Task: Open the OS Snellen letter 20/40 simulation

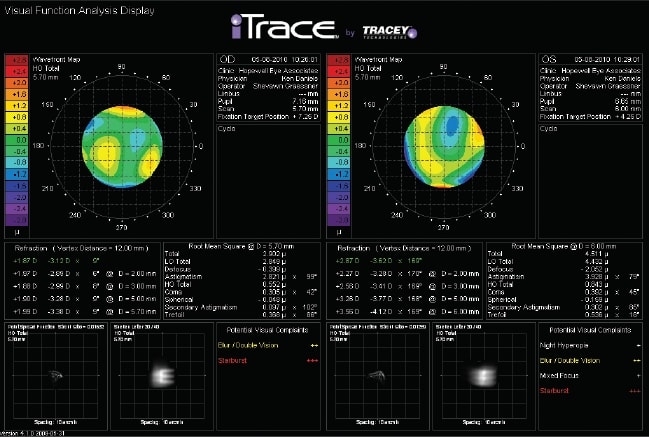Action: pos(484,376)
